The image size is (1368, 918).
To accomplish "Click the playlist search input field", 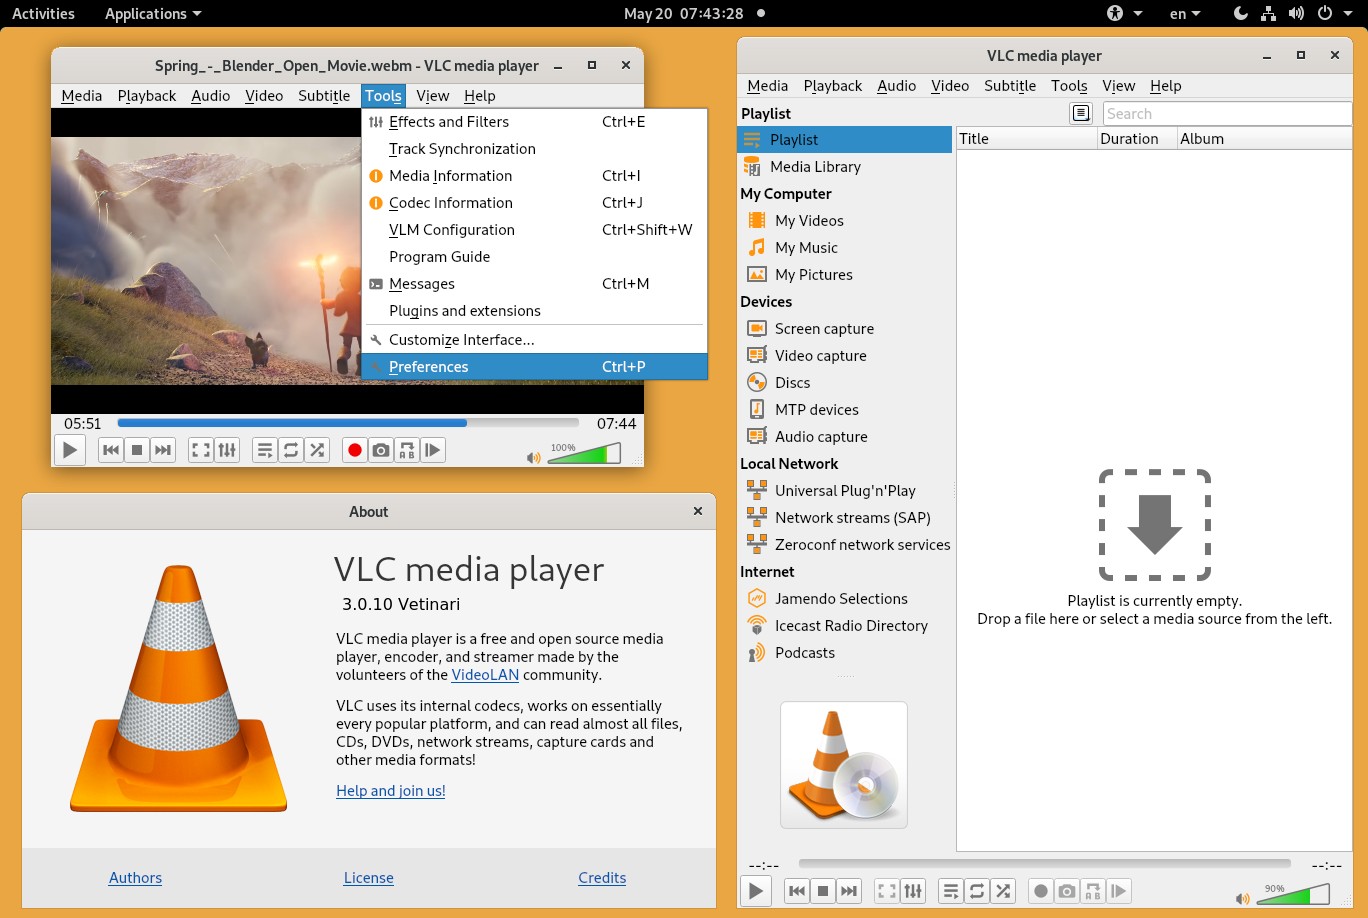I will (x=1226, y=113).
